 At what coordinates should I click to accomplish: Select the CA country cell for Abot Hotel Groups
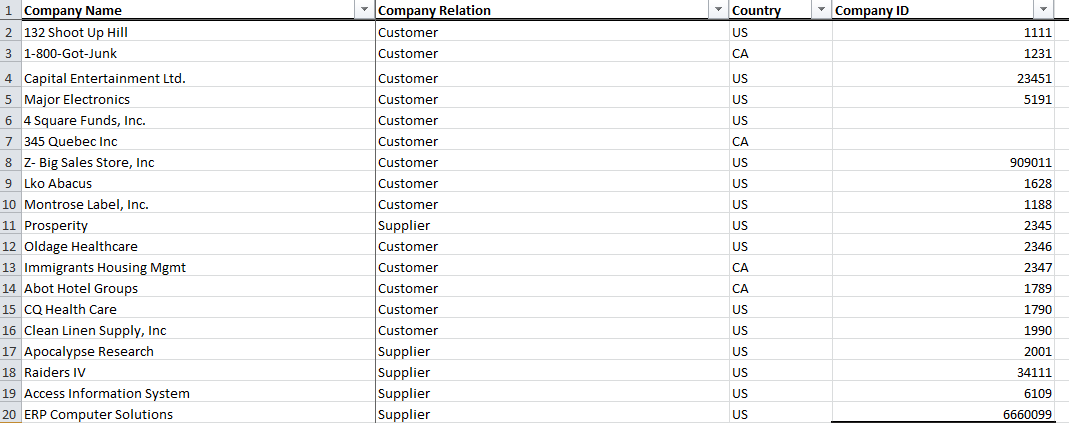click(x=780, y=289)
